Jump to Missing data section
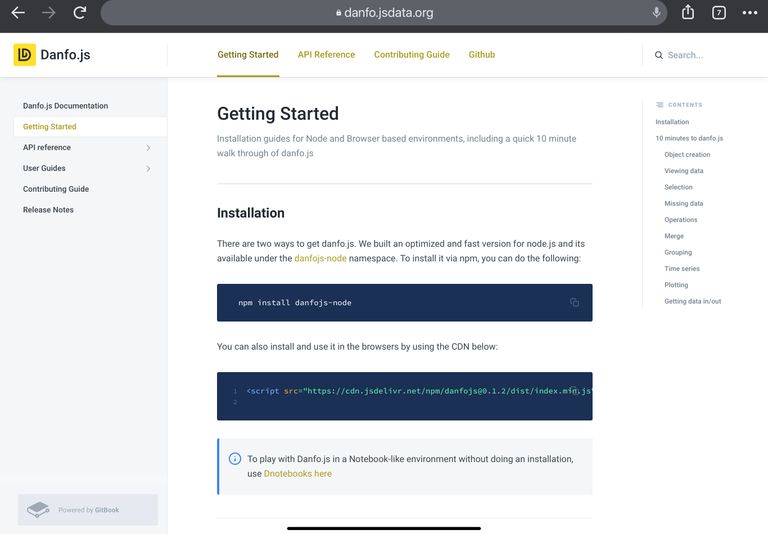Viewport: 768px width, 534px height. pyautogui.click(x=684, y=203)
